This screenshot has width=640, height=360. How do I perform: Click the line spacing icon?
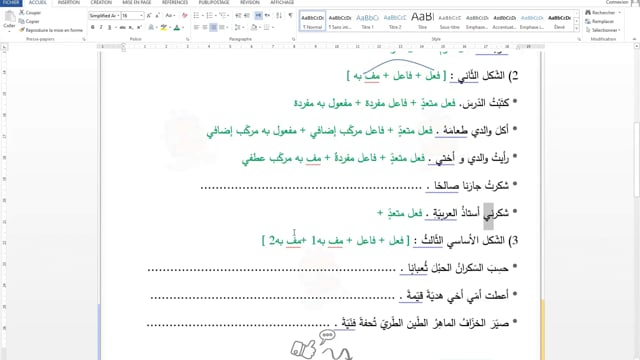[237, 27]
